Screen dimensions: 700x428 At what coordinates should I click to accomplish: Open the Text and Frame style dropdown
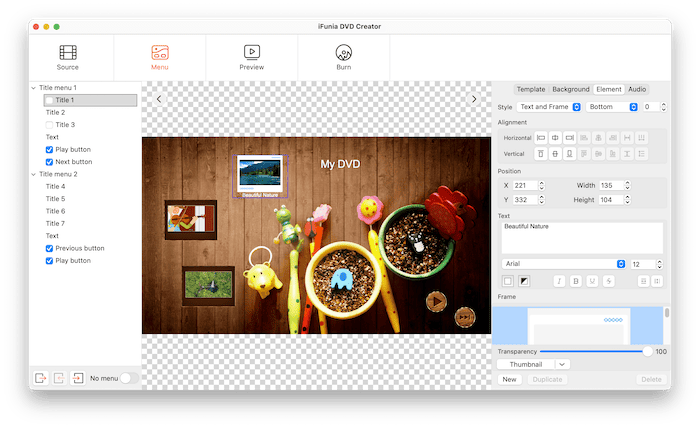pyautogui.click(x=549, y=106)
